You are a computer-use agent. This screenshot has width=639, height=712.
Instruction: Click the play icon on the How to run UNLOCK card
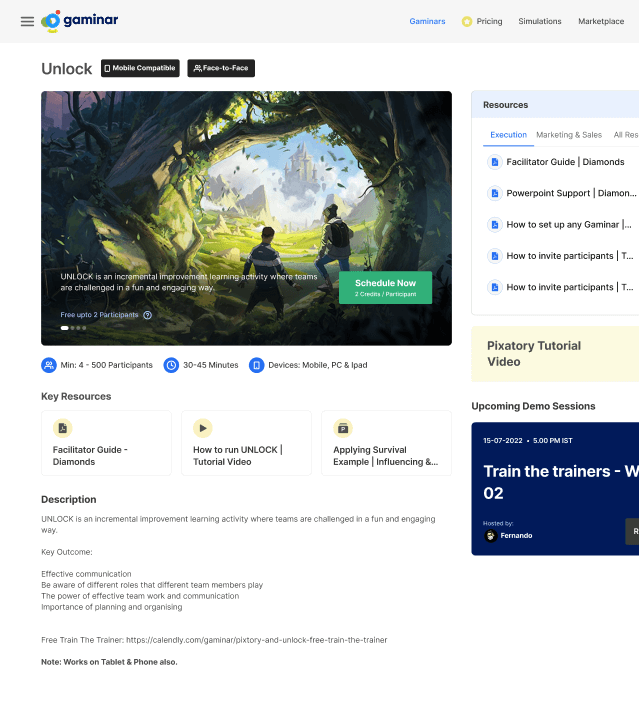[203, 428]
